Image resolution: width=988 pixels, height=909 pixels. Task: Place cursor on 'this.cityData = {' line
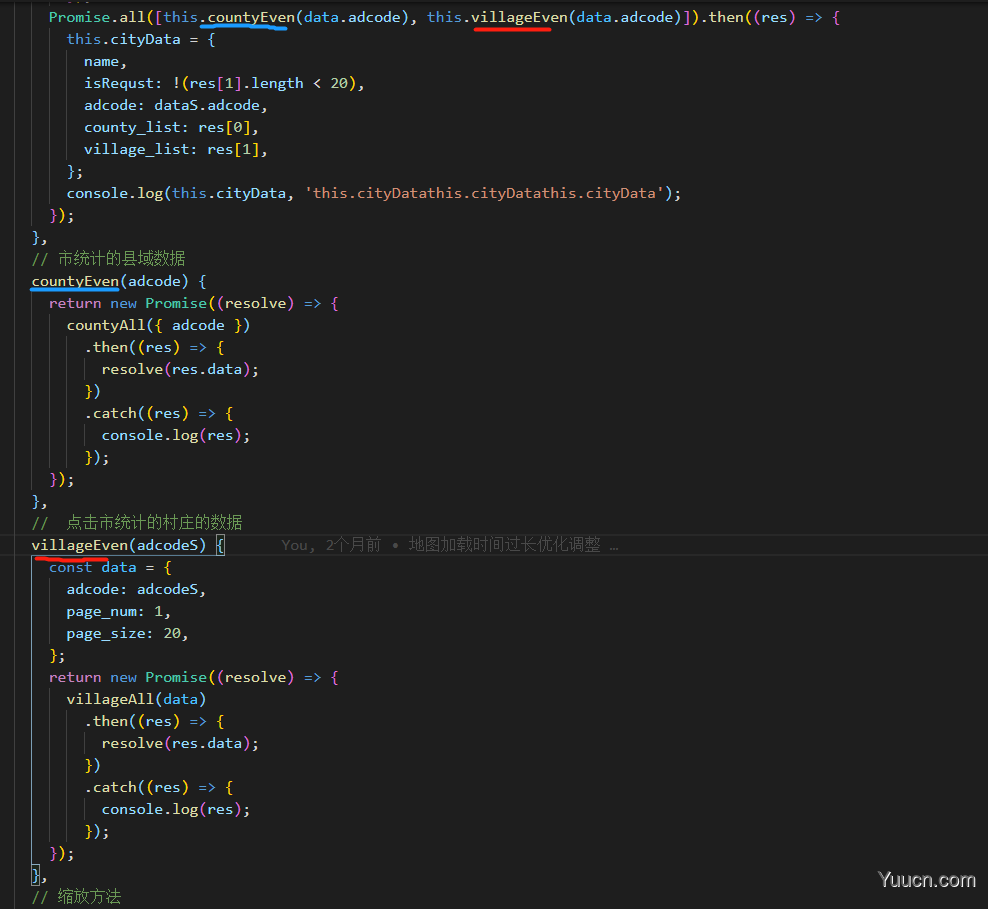pos(141,40)
